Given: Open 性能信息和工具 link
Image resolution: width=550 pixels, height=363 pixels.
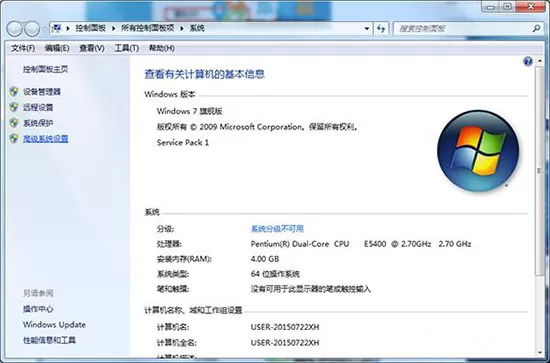Looking at the screenshot, I should tap(49, 340).
